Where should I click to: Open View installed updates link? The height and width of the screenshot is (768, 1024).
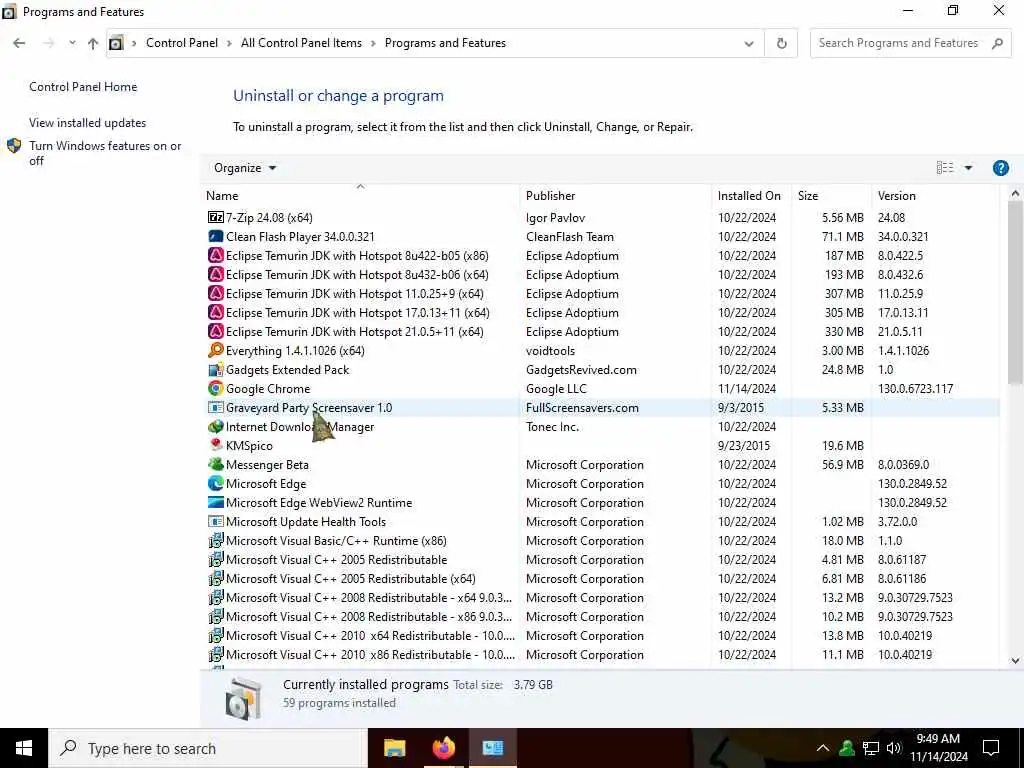(88, 123)
